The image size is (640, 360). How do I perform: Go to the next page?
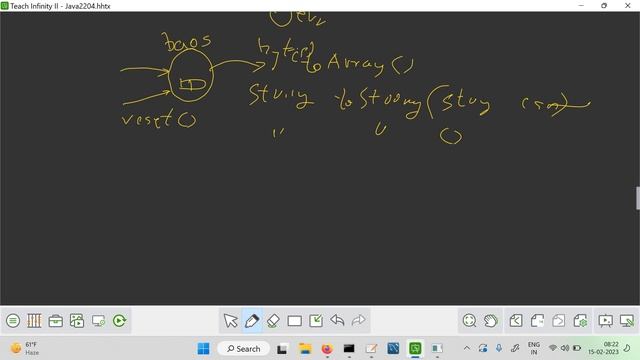click(559, 321)
